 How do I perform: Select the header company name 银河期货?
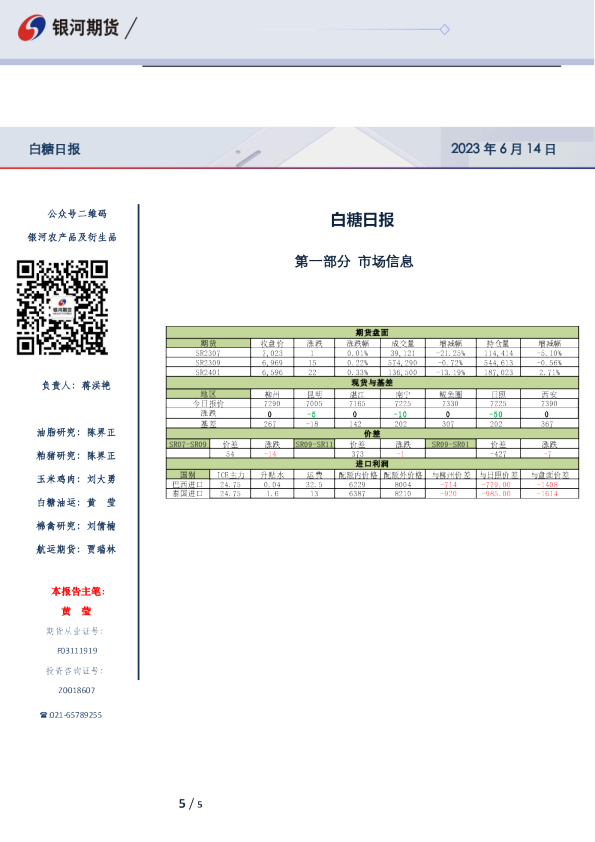(x=85, y=27)
